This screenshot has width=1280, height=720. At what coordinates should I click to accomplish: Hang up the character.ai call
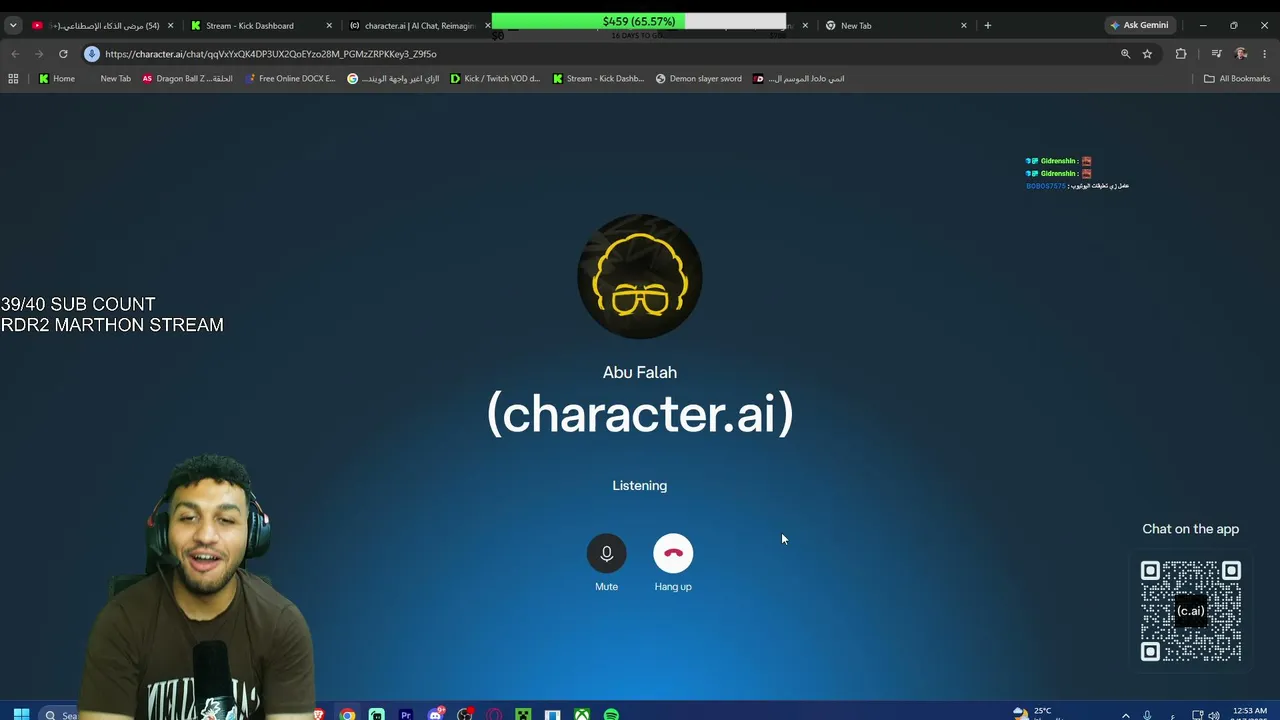click(x=673, y=553)
